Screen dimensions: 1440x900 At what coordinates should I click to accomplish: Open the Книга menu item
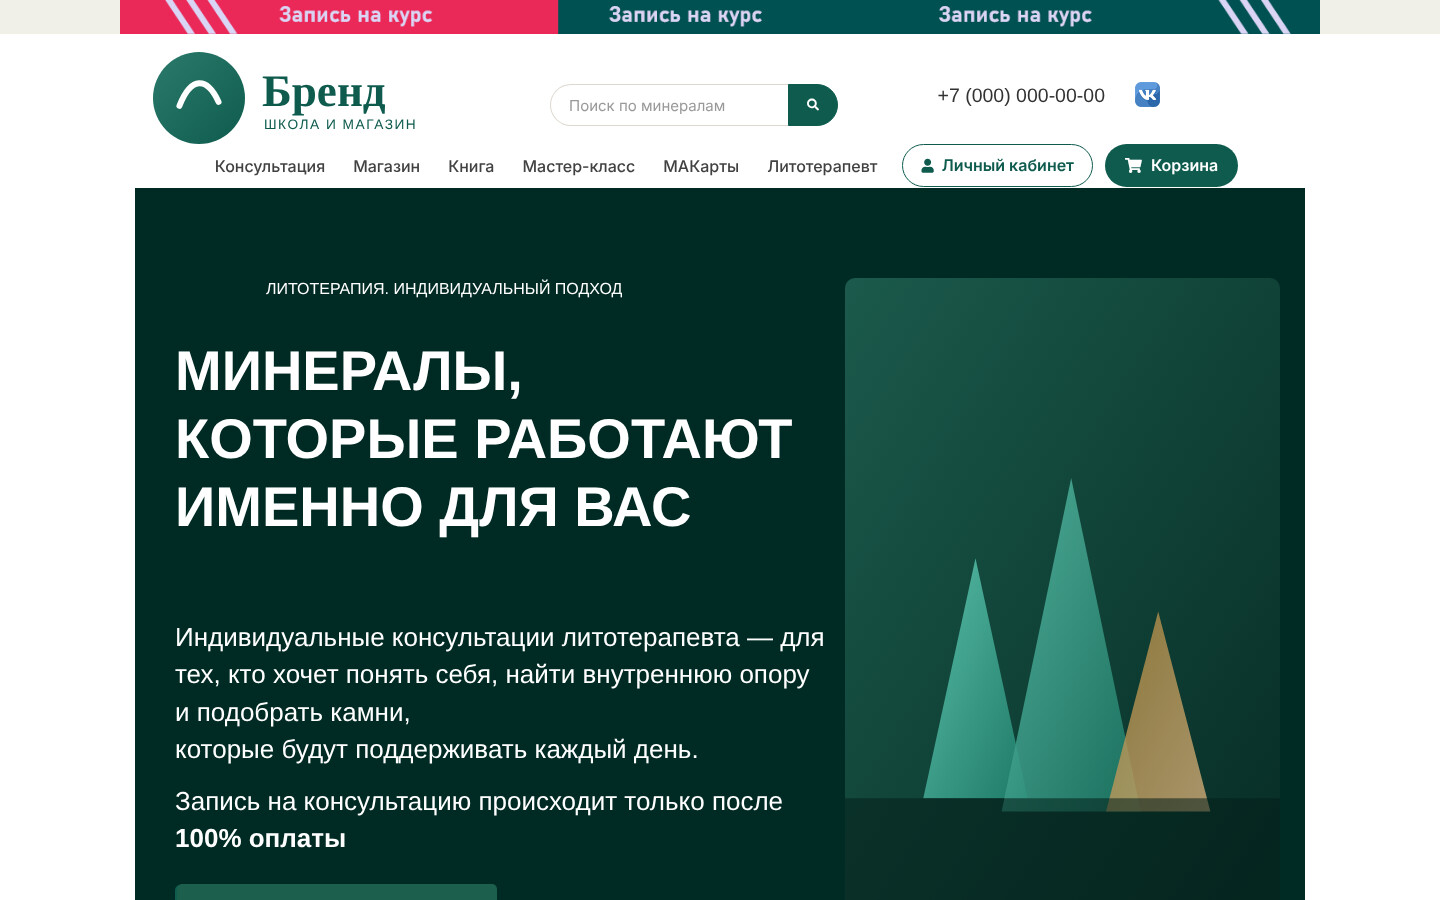click(471, 166)
